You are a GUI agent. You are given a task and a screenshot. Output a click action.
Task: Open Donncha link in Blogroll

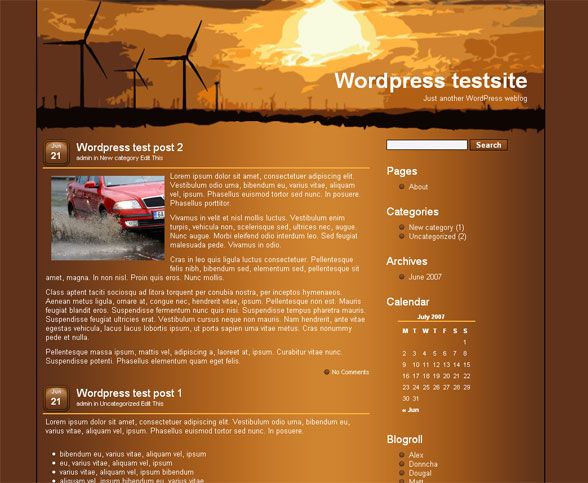[423, 464]
